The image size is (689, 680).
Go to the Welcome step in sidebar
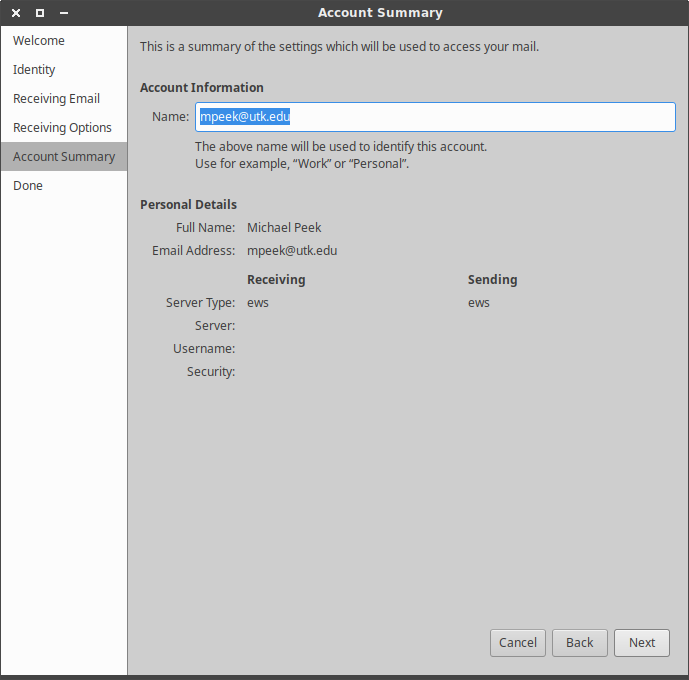[39, 41]
